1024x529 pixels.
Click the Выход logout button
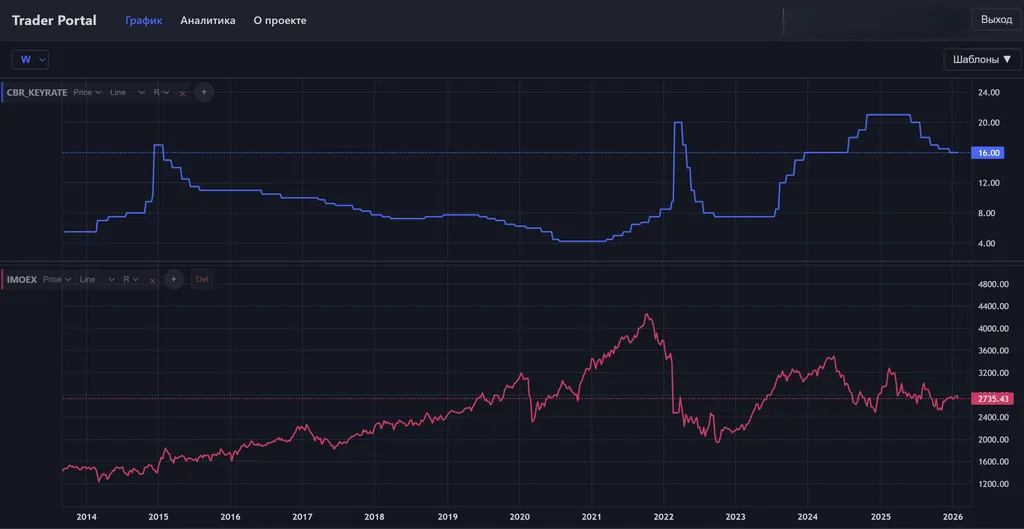996,20
